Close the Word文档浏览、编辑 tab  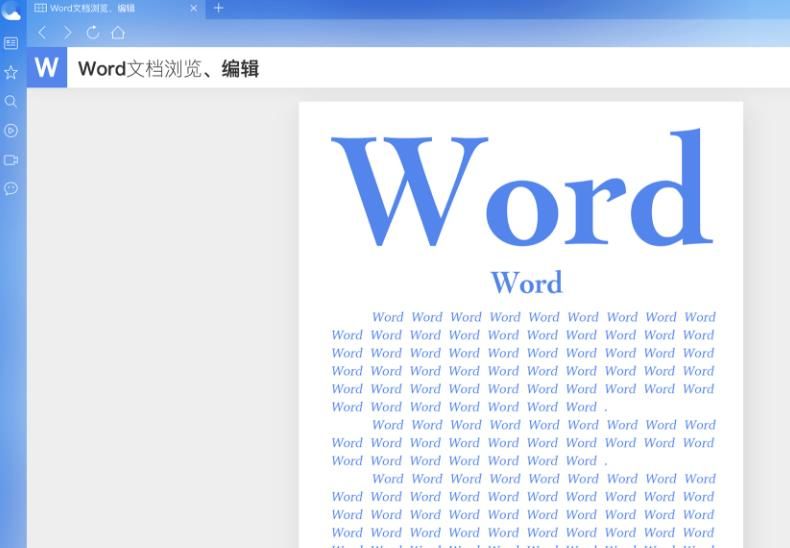193,8
